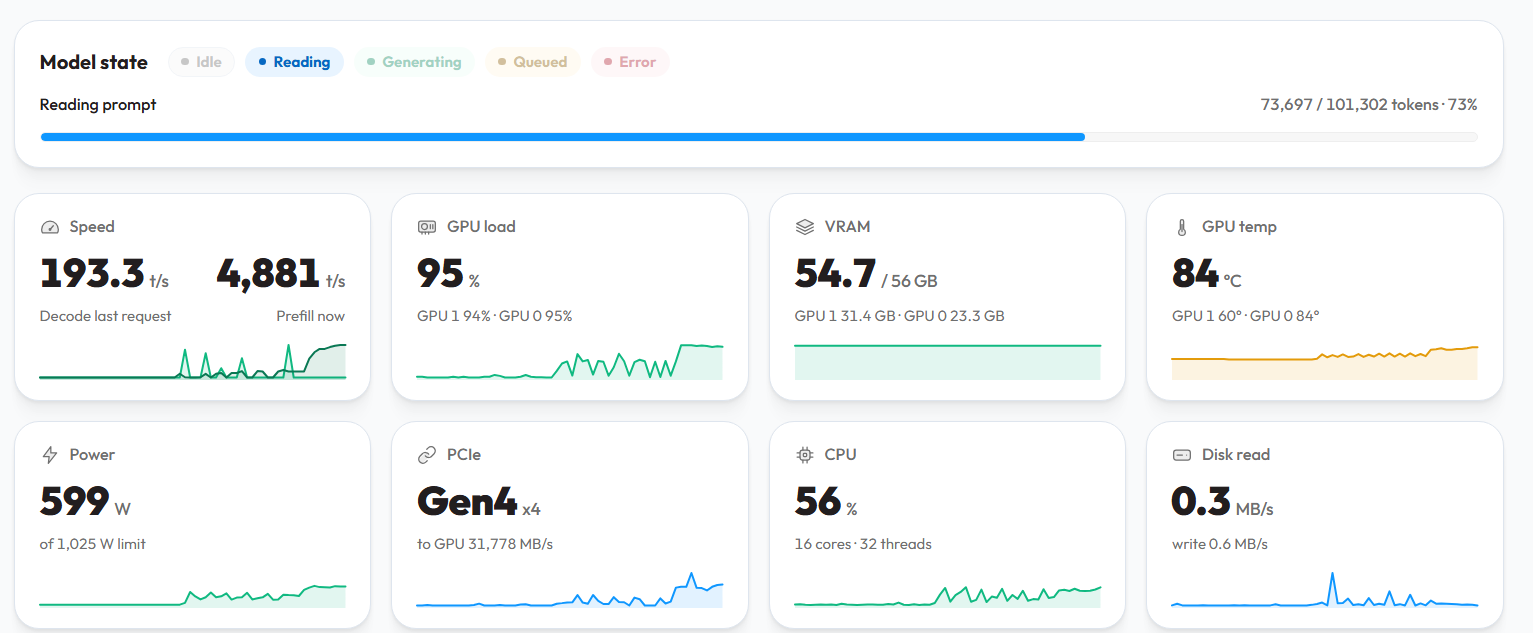Click the token count '73,697 / 101,302 tokens · 73%'
1533x633 pixels.
(1369, 104)
